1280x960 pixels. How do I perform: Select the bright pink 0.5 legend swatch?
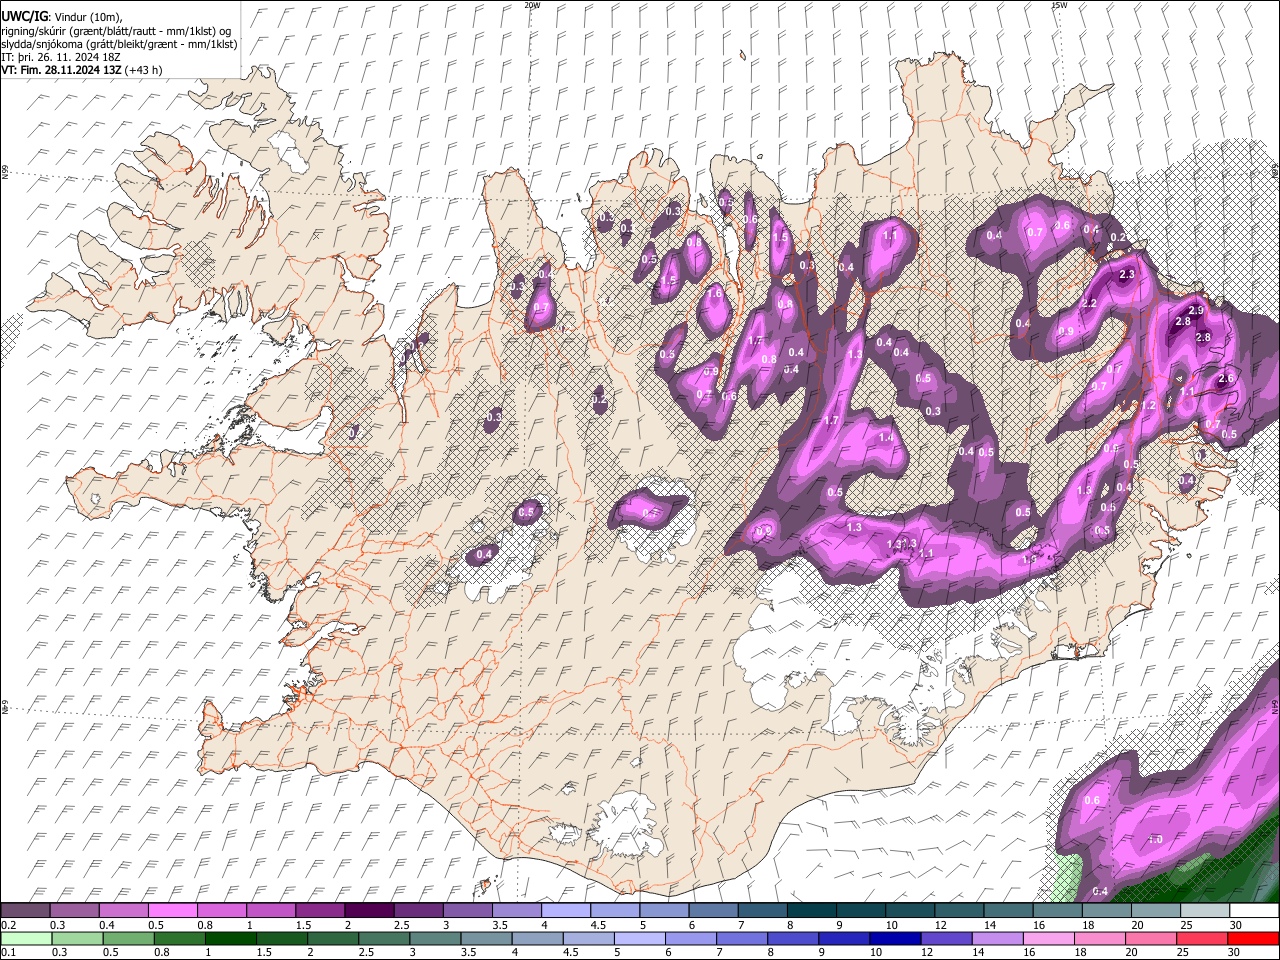172,911
